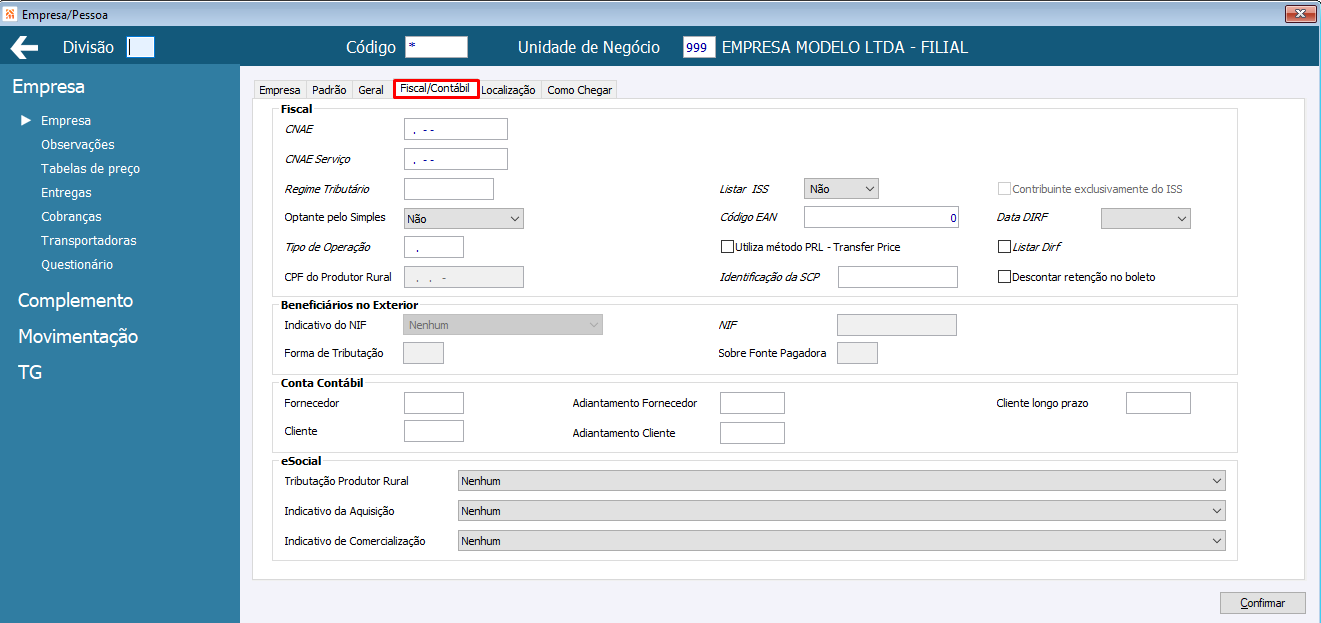Focus the CNAE Serviço field

coord(456,159)
